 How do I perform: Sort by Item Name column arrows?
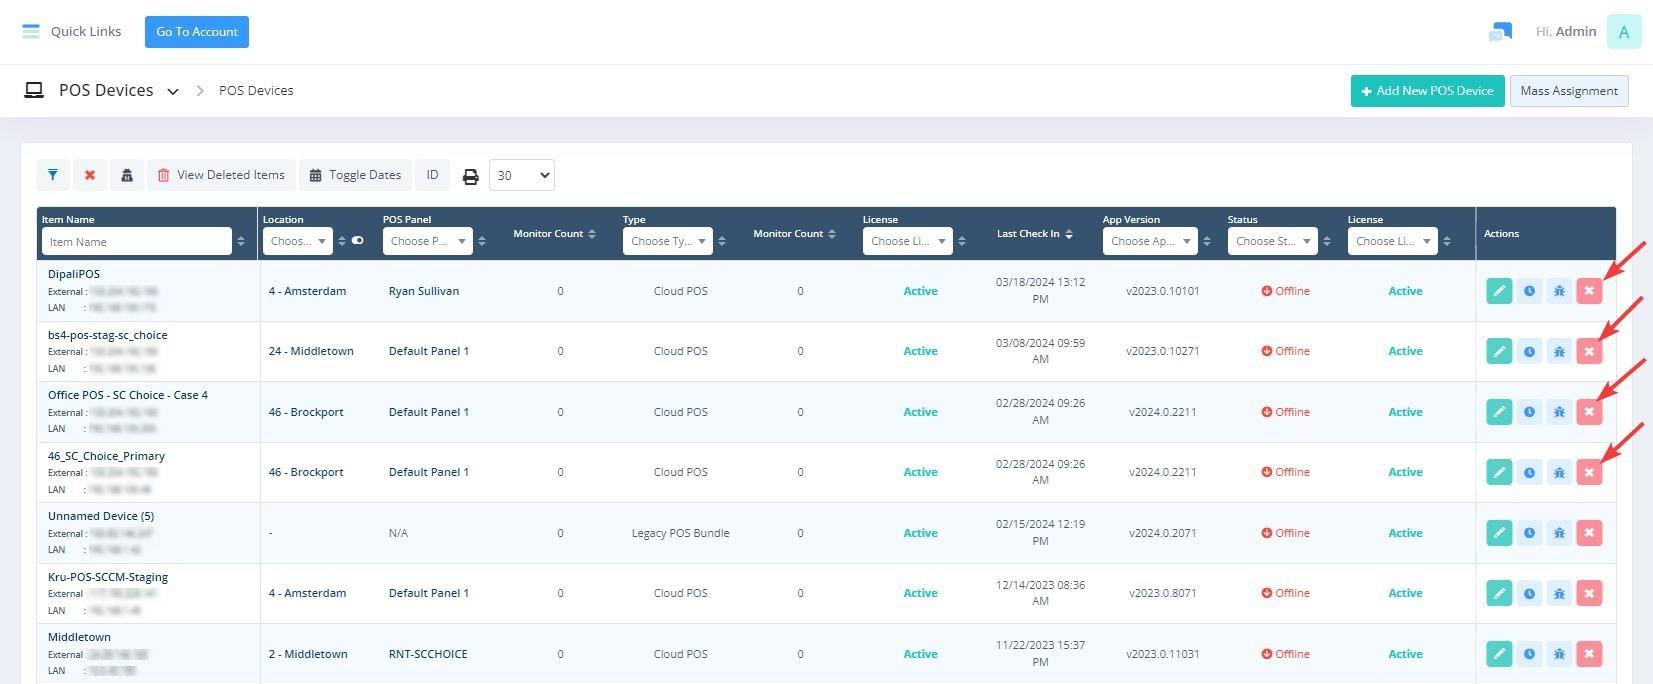pos(241,241)
